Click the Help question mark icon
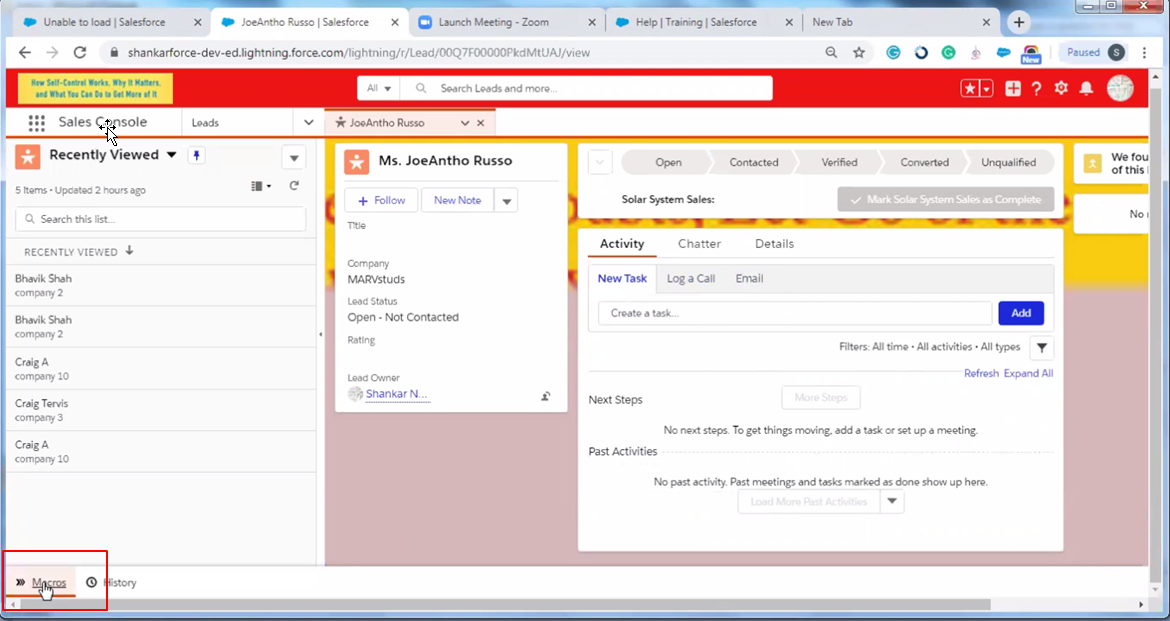The height and width of the screenshot is (621, 1170). tap(1037, 88)
